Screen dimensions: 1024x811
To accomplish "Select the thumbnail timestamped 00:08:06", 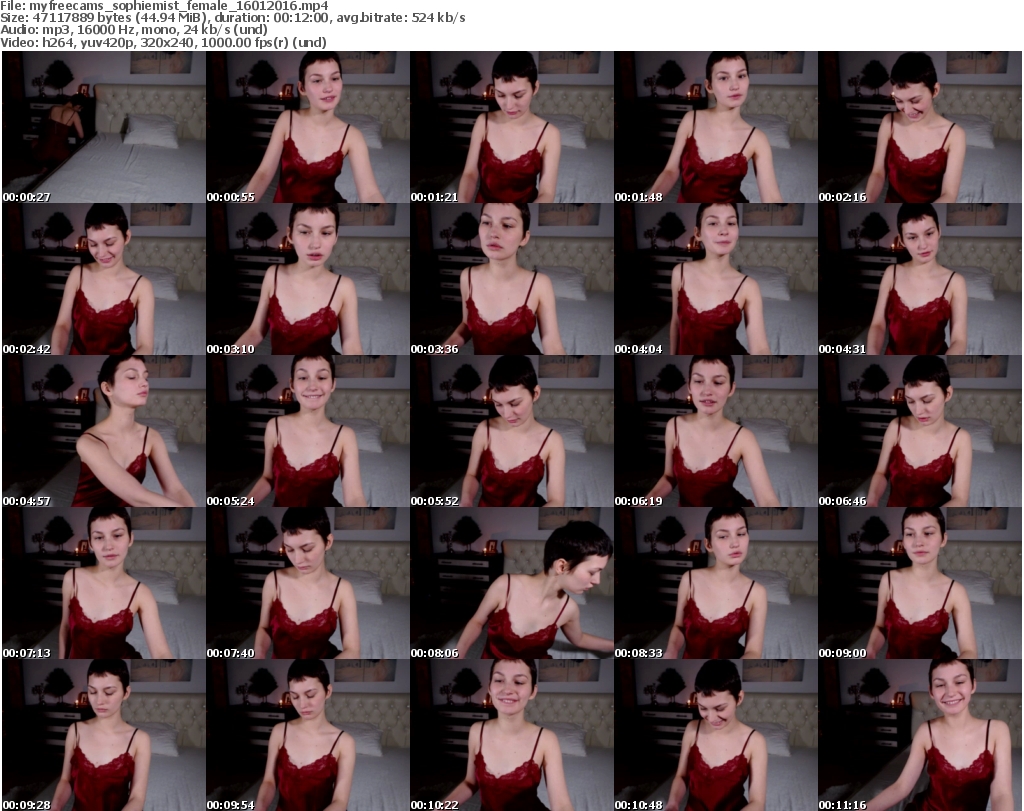I will [x=512, y=584].
